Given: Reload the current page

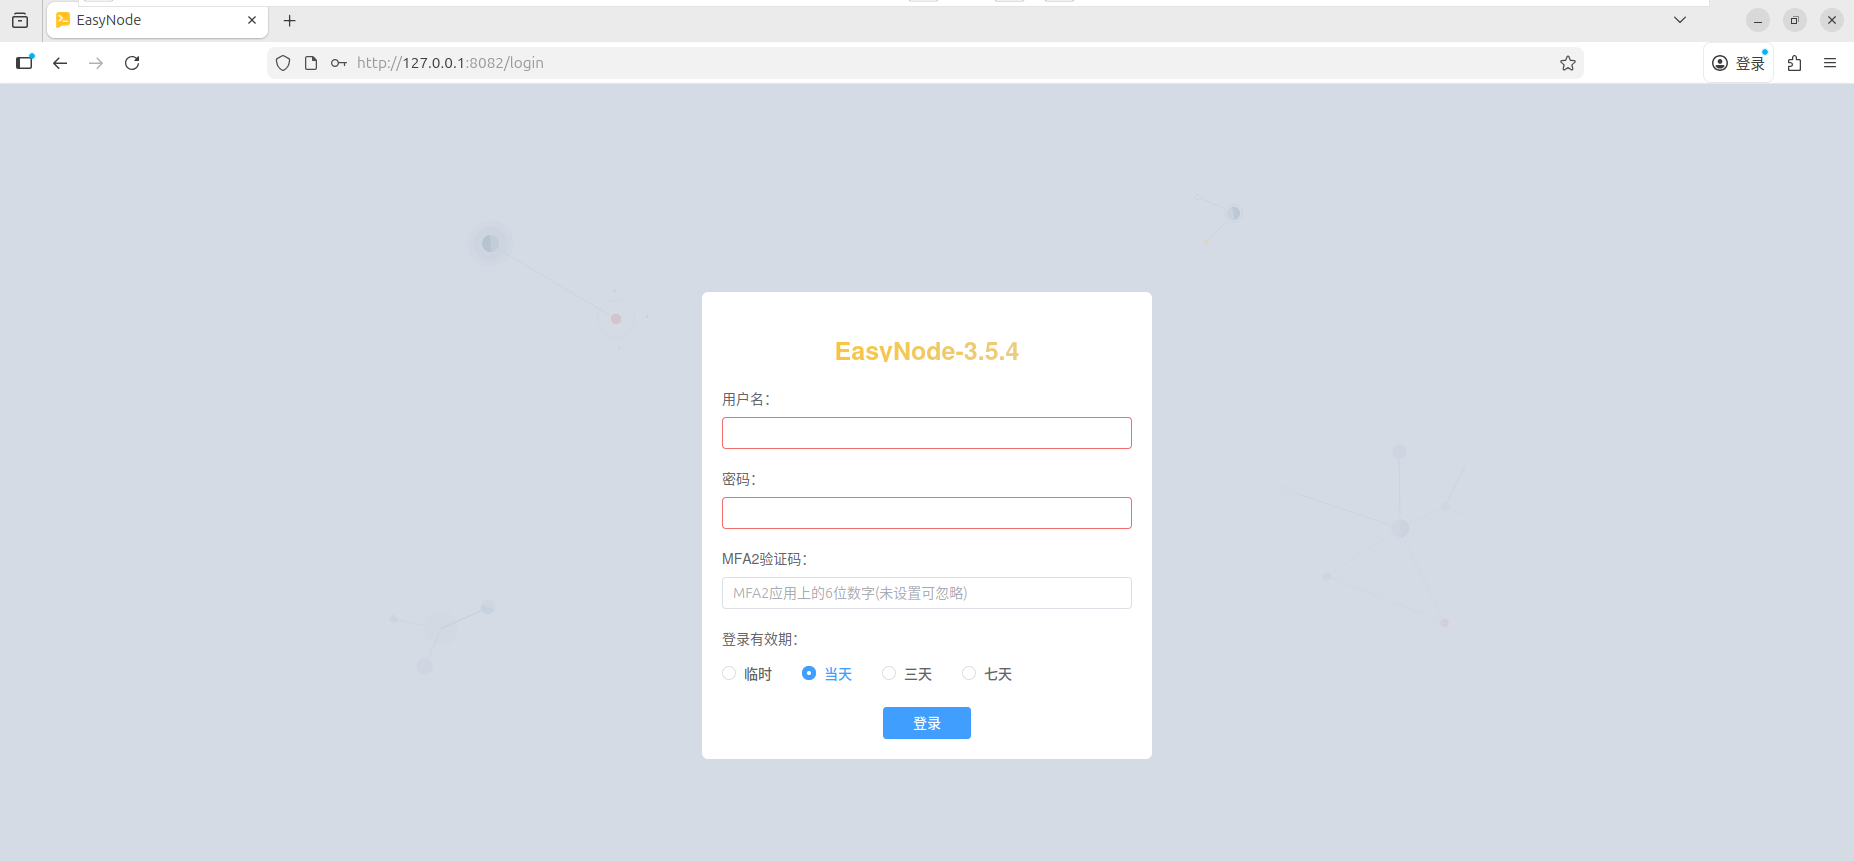Looking at the screenshot, I should tap(132, 63).
